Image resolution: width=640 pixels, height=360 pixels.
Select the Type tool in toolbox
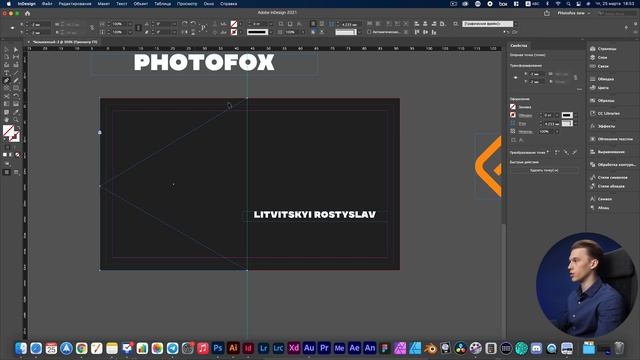pos(7,73)
